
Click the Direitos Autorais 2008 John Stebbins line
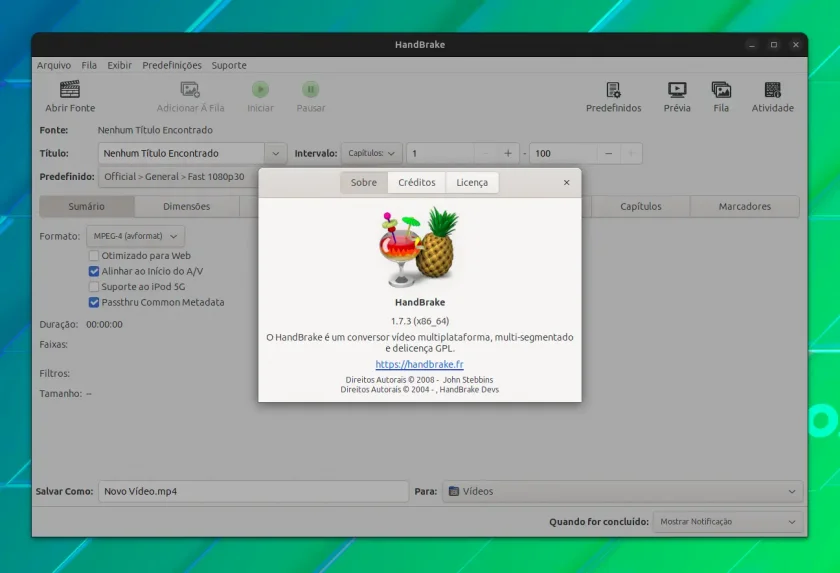[x=419, y=380]
